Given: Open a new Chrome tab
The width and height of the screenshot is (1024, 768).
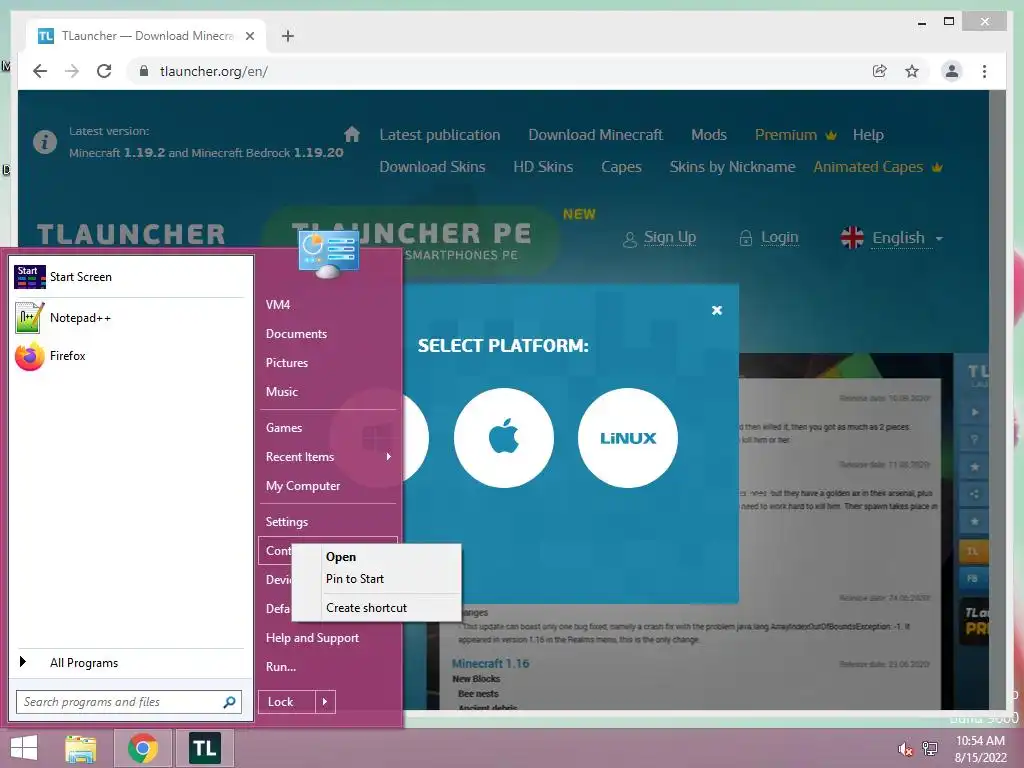Looking at the screenshot, I should pos(288,36).
